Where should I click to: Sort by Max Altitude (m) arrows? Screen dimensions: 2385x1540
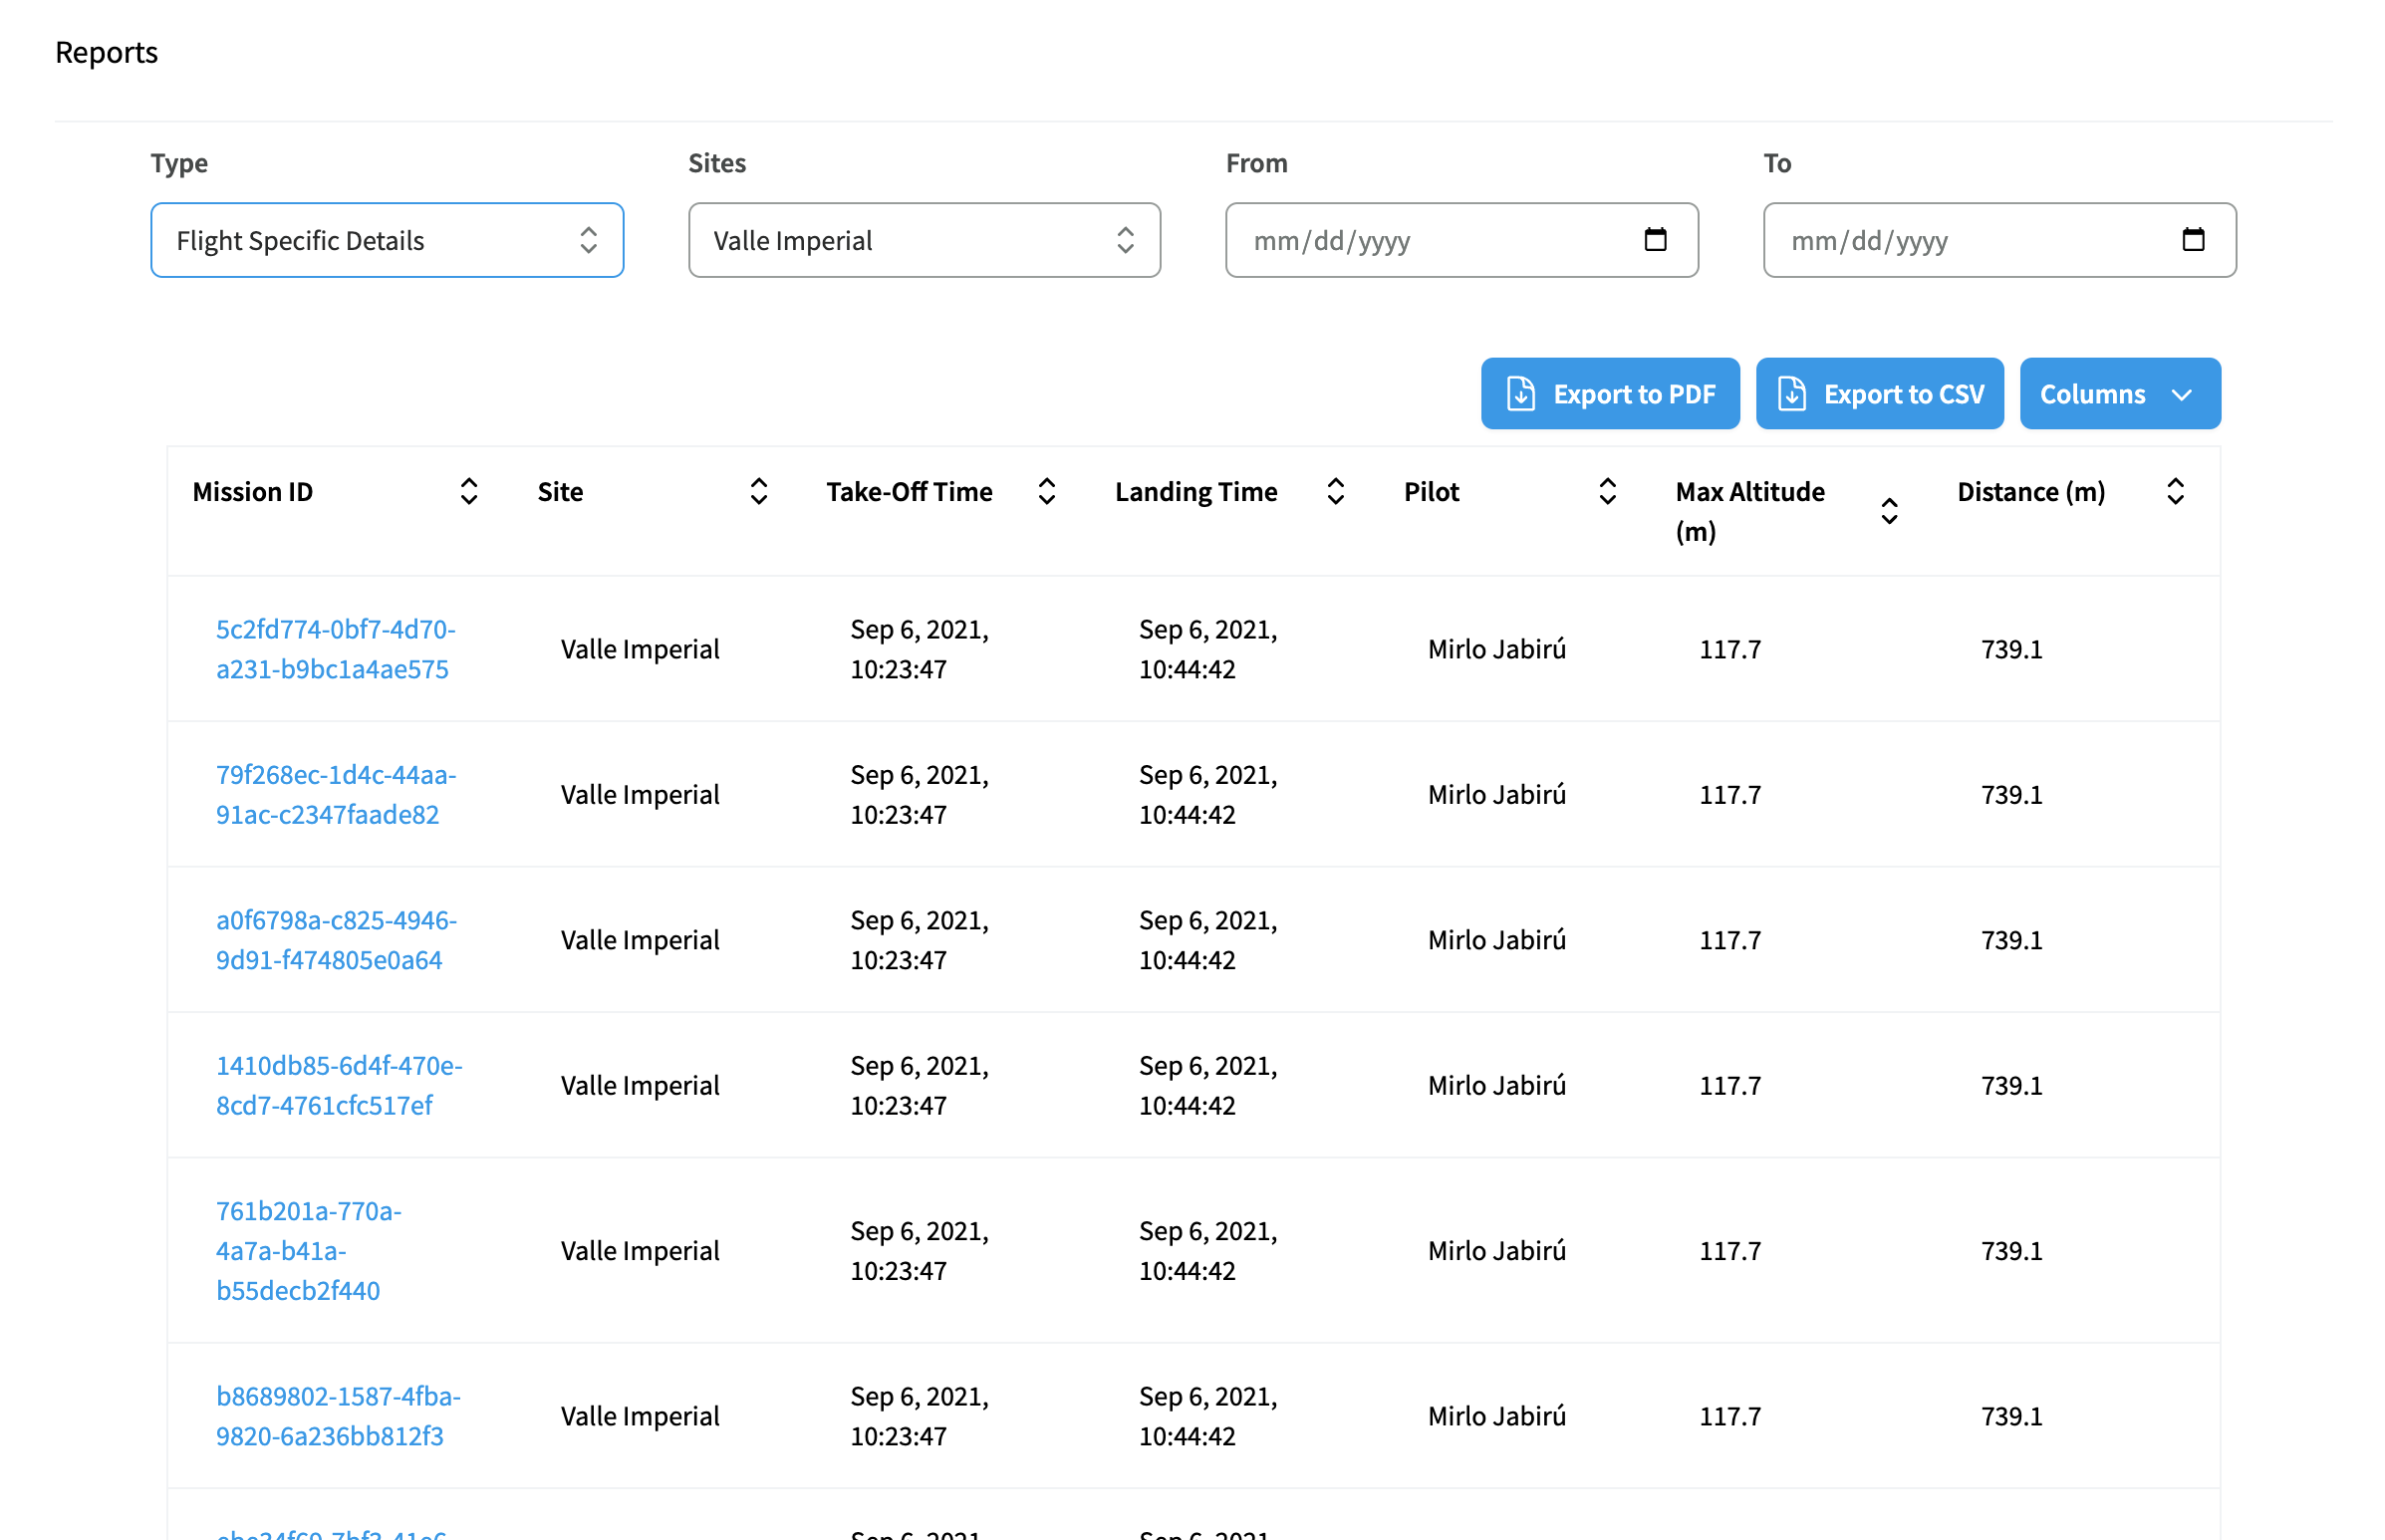[1889, 511]
